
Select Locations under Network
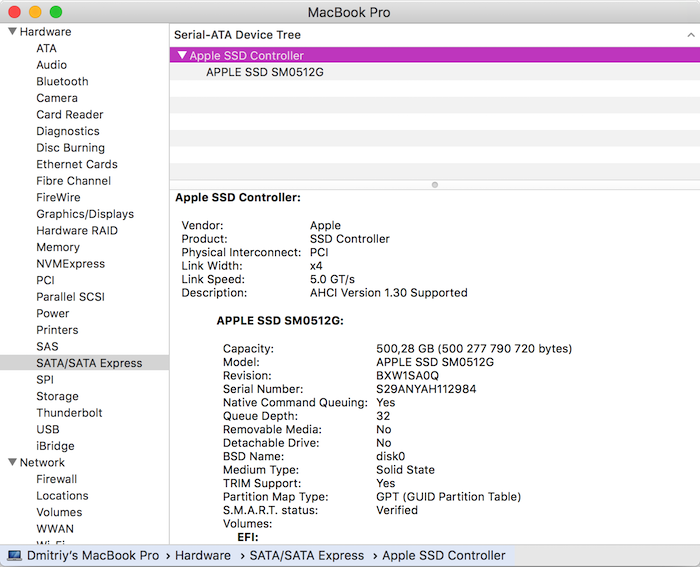[x=62, y=495]
